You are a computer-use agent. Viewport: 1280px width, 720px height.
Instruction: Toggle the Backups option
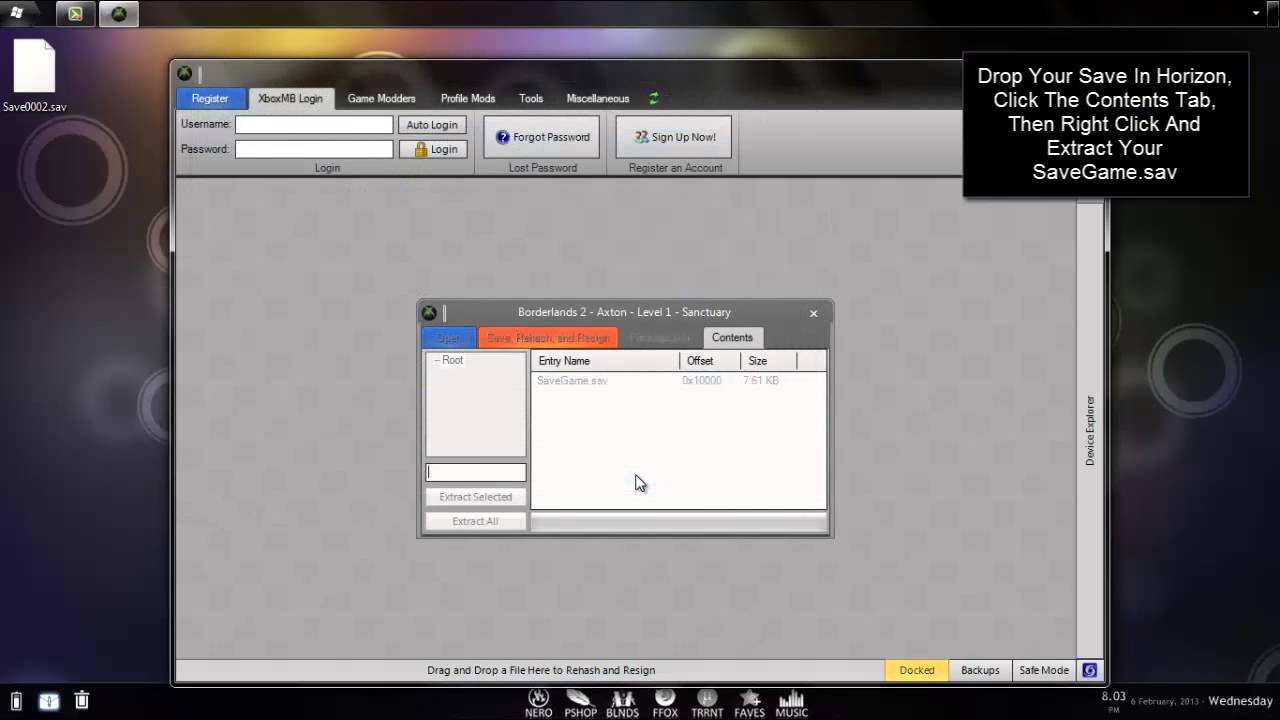point(980,670)
